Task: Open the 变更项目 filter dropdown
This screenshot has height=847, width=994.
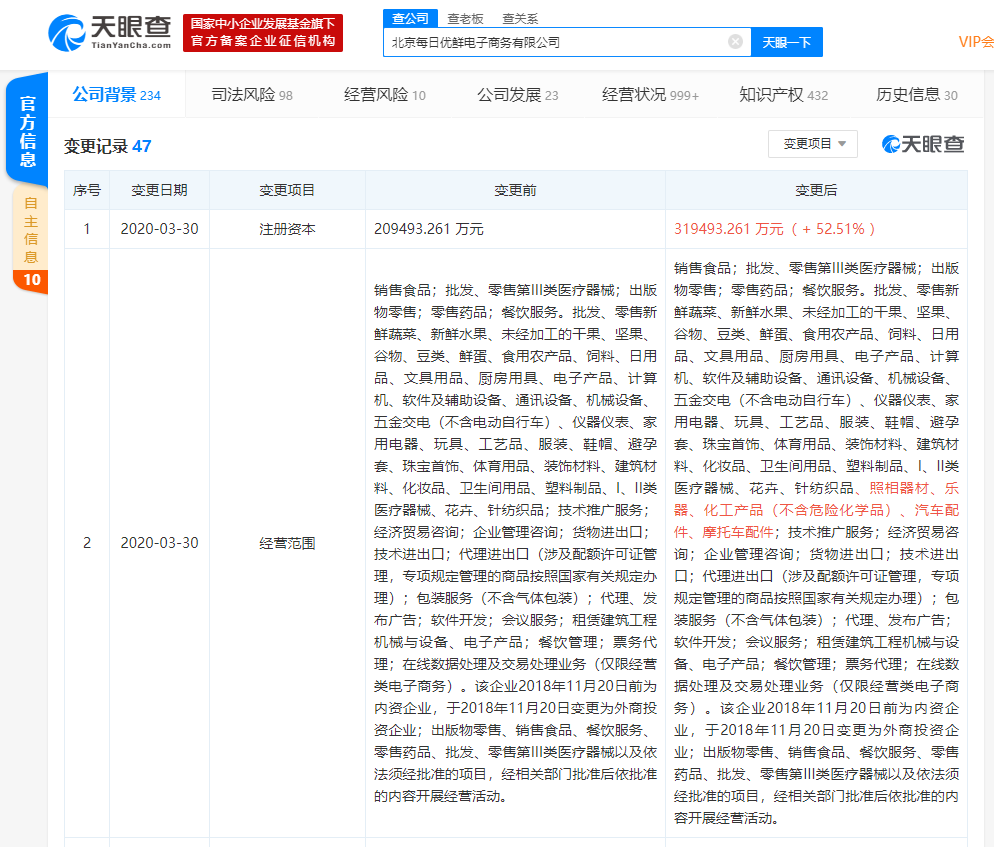Action: tap(812, 144)
